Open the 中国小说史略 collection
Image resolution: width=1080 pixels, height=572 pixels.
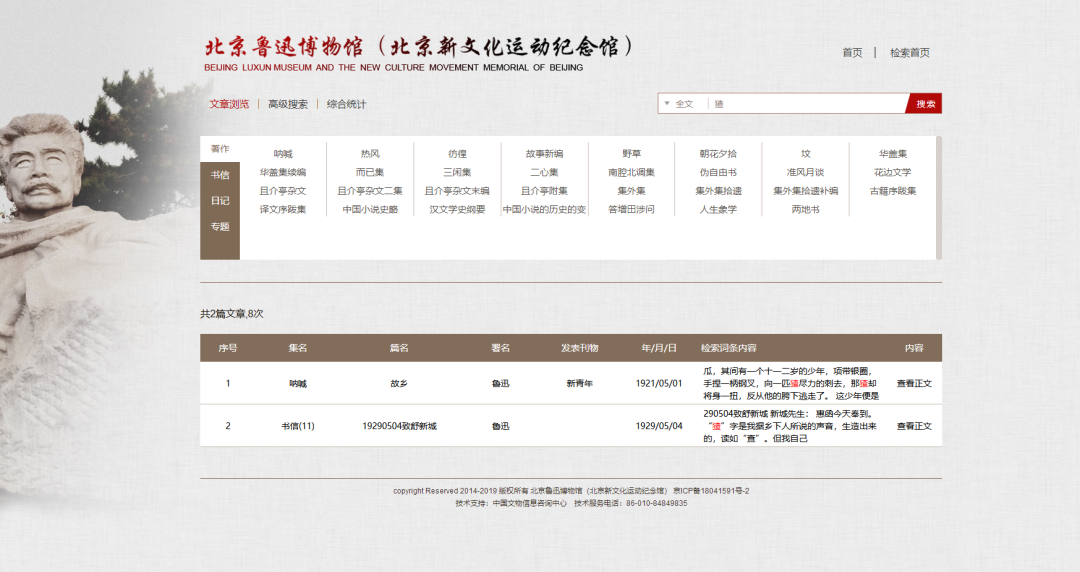370,210
